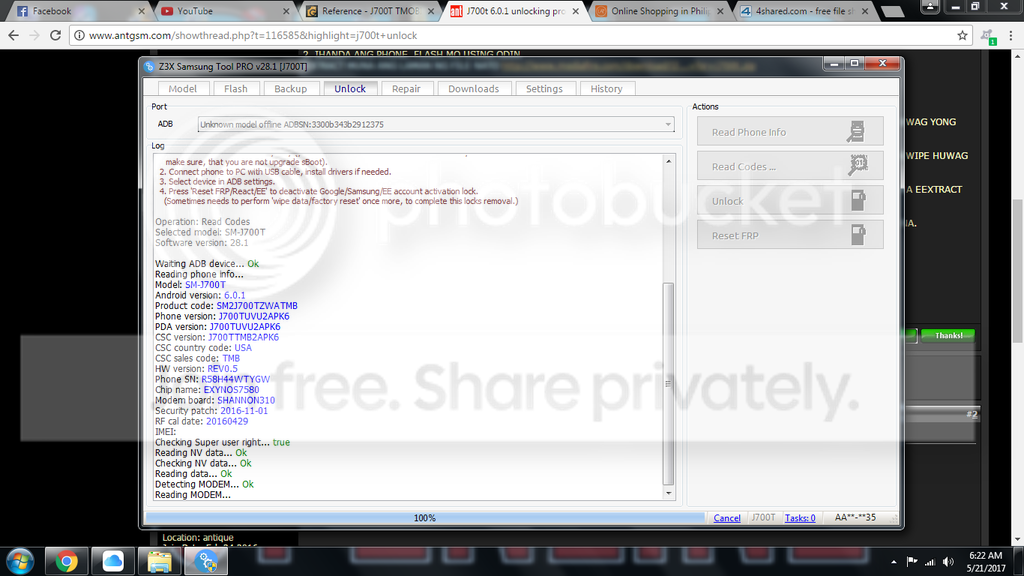Viewport: 1024px width, 576px height.
Task: Click the volume speaker tray icon
Action: tap(949, 562)
